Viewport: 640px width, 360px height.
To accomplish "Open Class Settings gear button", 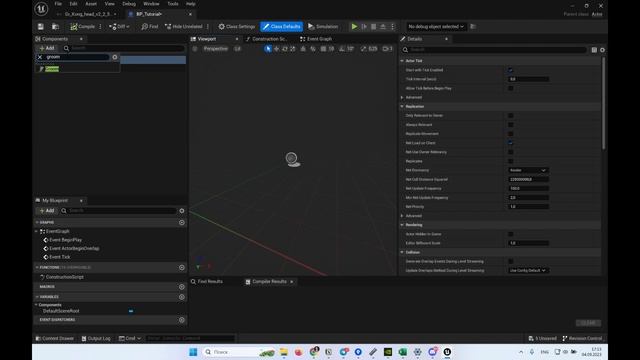I will 237,27.
